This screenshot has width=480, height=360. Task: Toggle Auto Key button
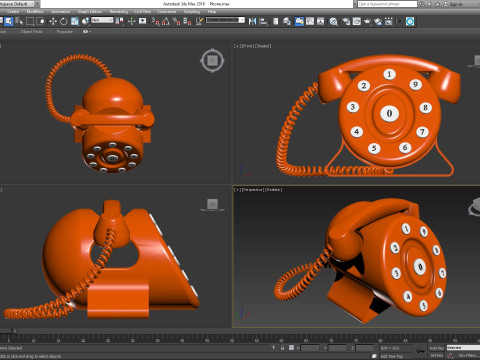coord(436,348)
